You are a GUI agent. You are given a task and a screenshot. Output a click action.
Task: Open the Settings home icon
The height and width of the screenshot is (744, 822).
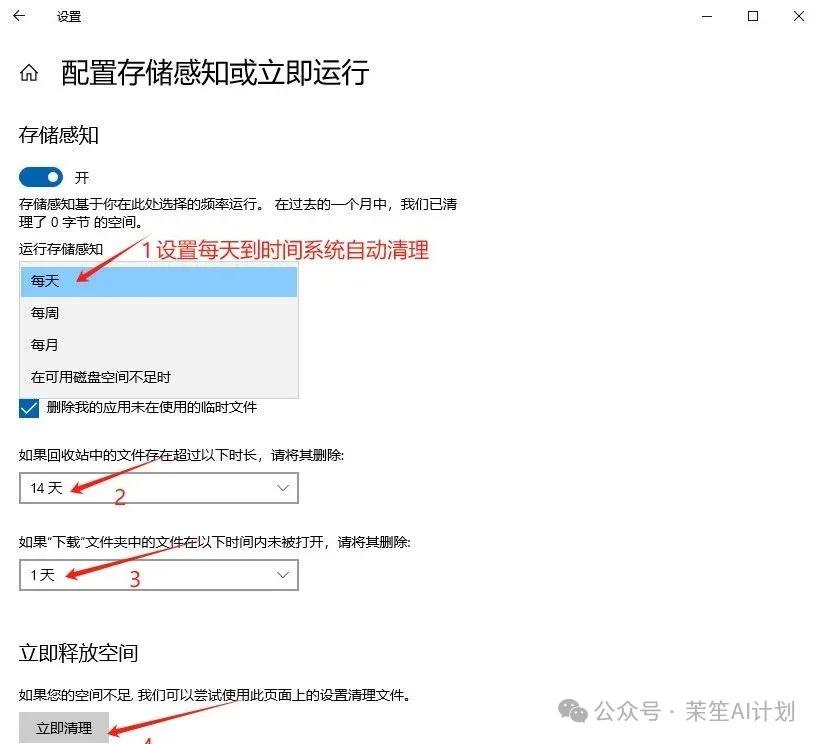click(29, 72)
